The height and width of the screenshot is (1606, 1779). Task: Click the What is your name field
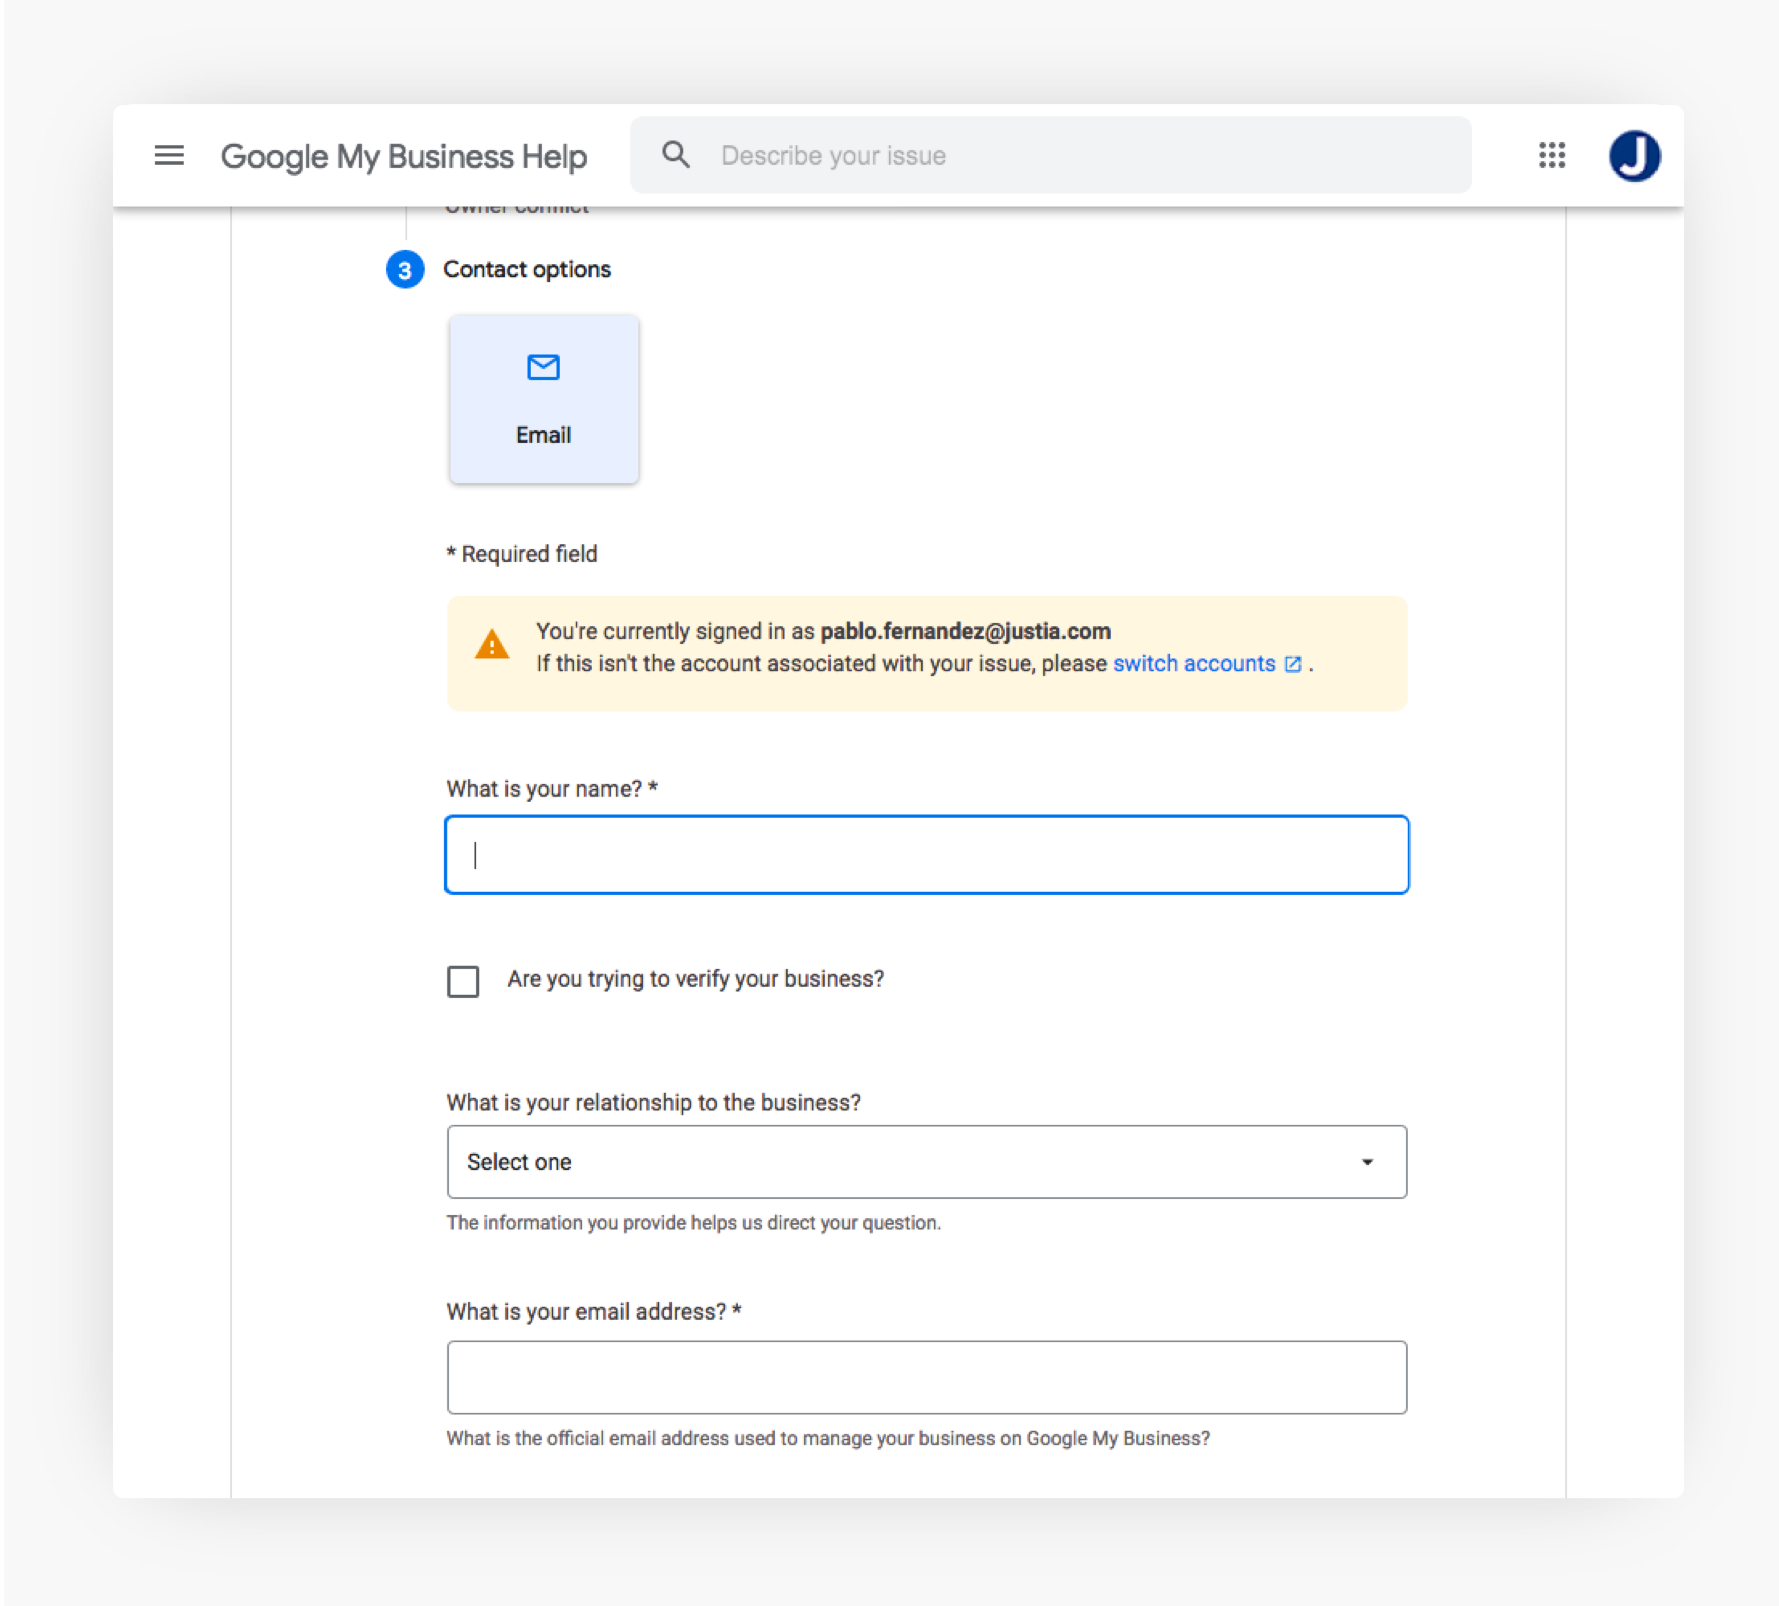pos(926,855)
